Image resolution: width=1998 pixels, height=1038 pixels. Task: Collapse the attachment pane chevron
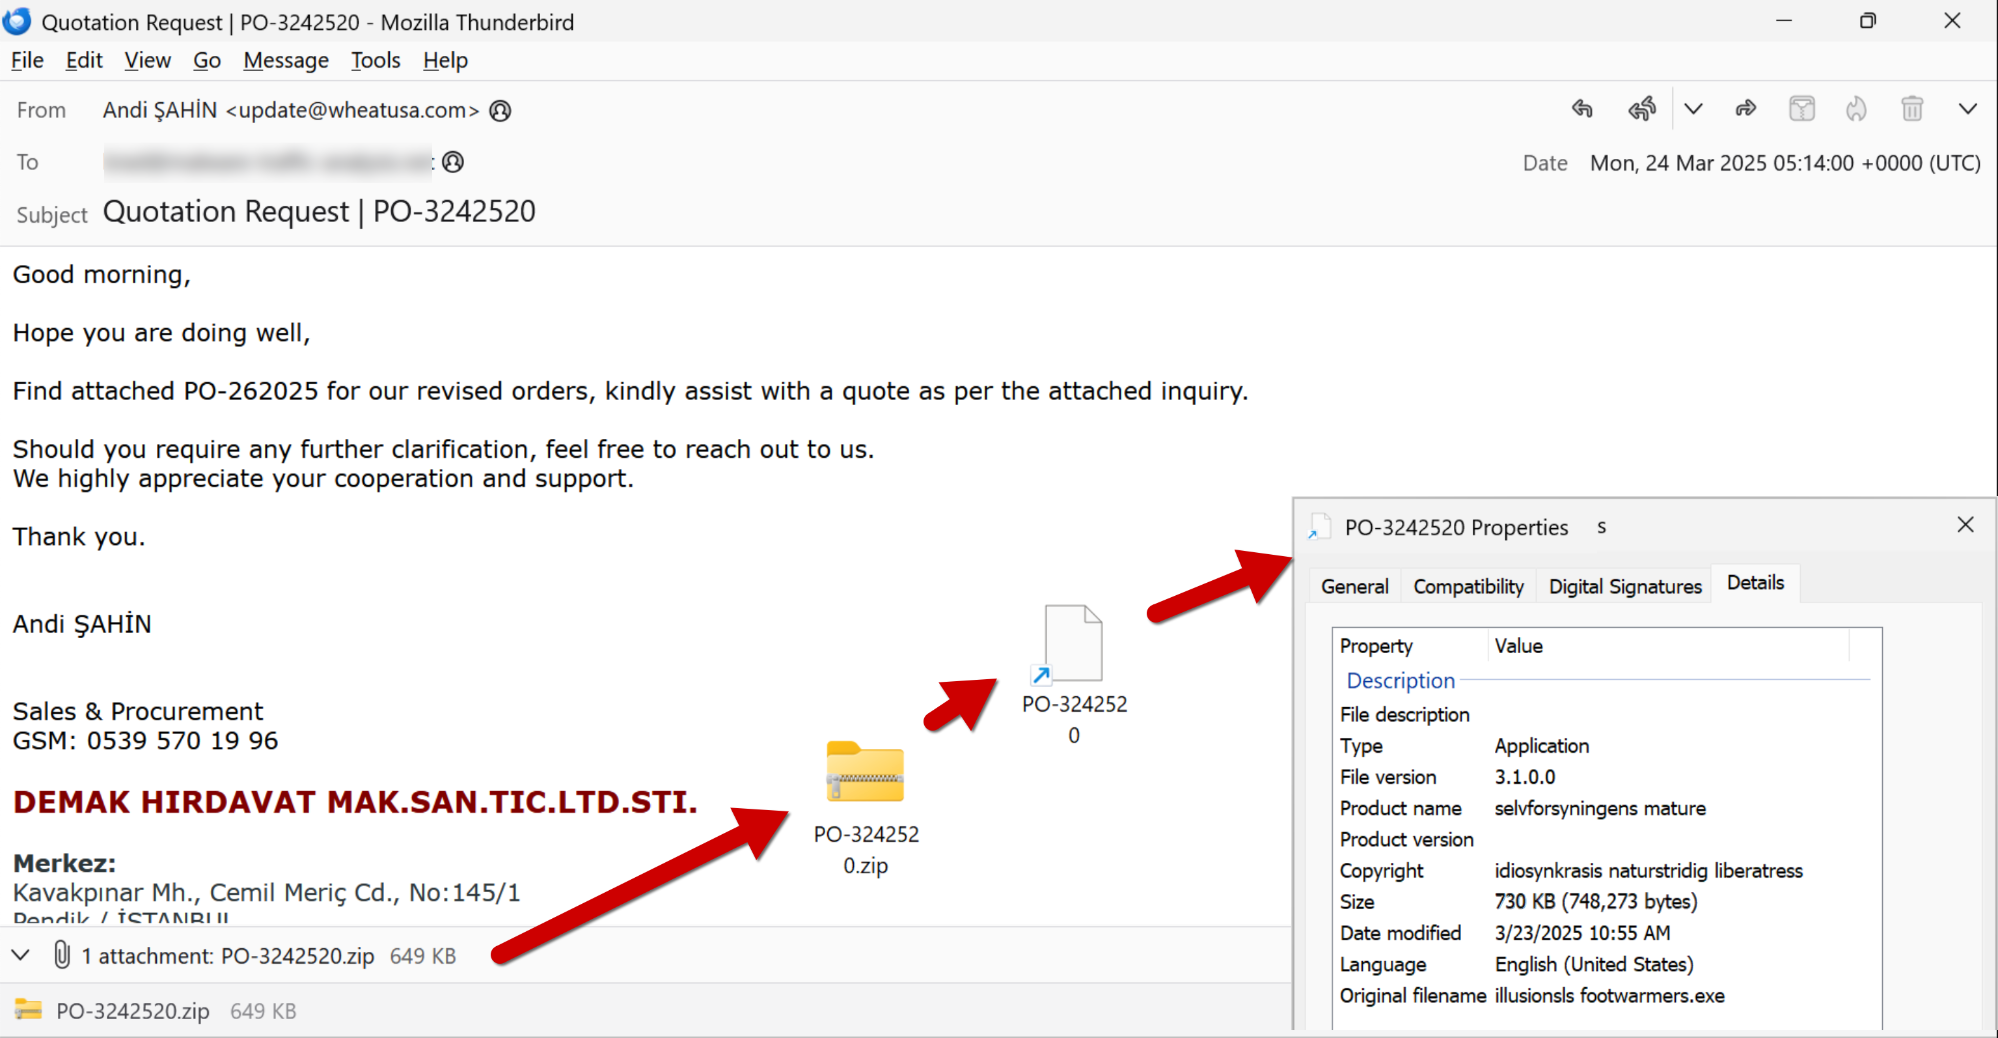(20, 955)
